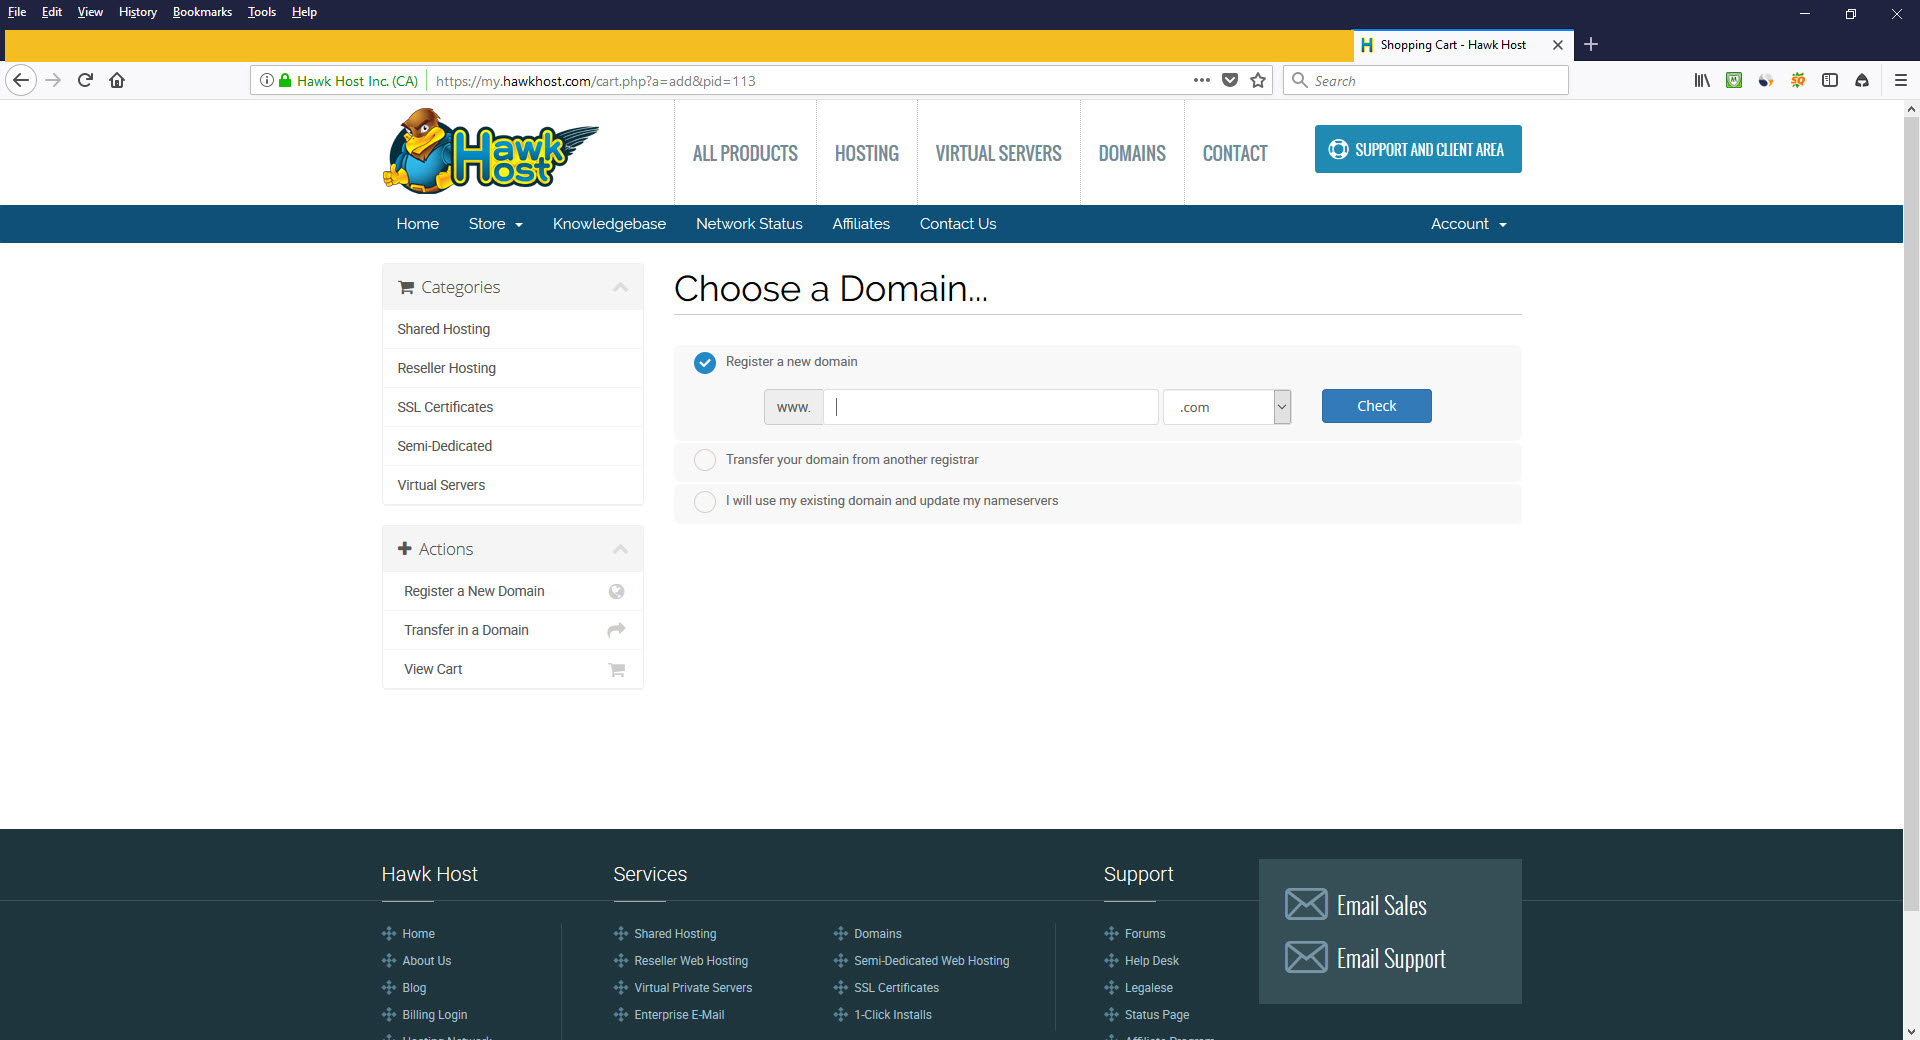Viewport: 1920px width, 1040px height.
Task: Open the Library icon in the toolbar
Action: [1701, 80]
